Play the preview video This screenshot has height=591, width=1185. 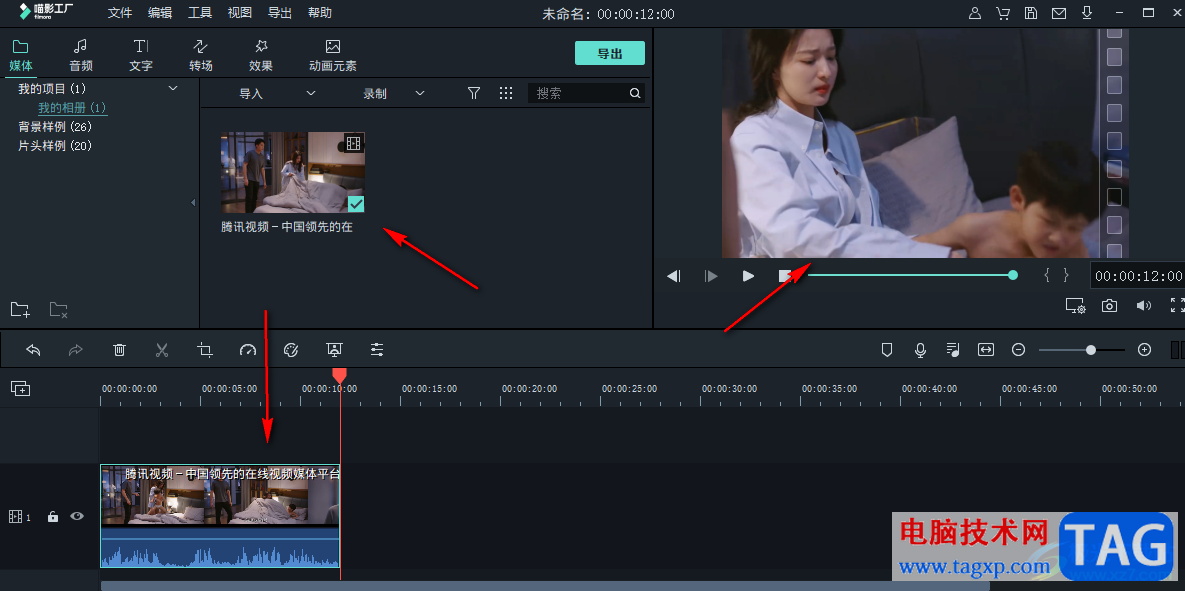click(x=748, y=276)
